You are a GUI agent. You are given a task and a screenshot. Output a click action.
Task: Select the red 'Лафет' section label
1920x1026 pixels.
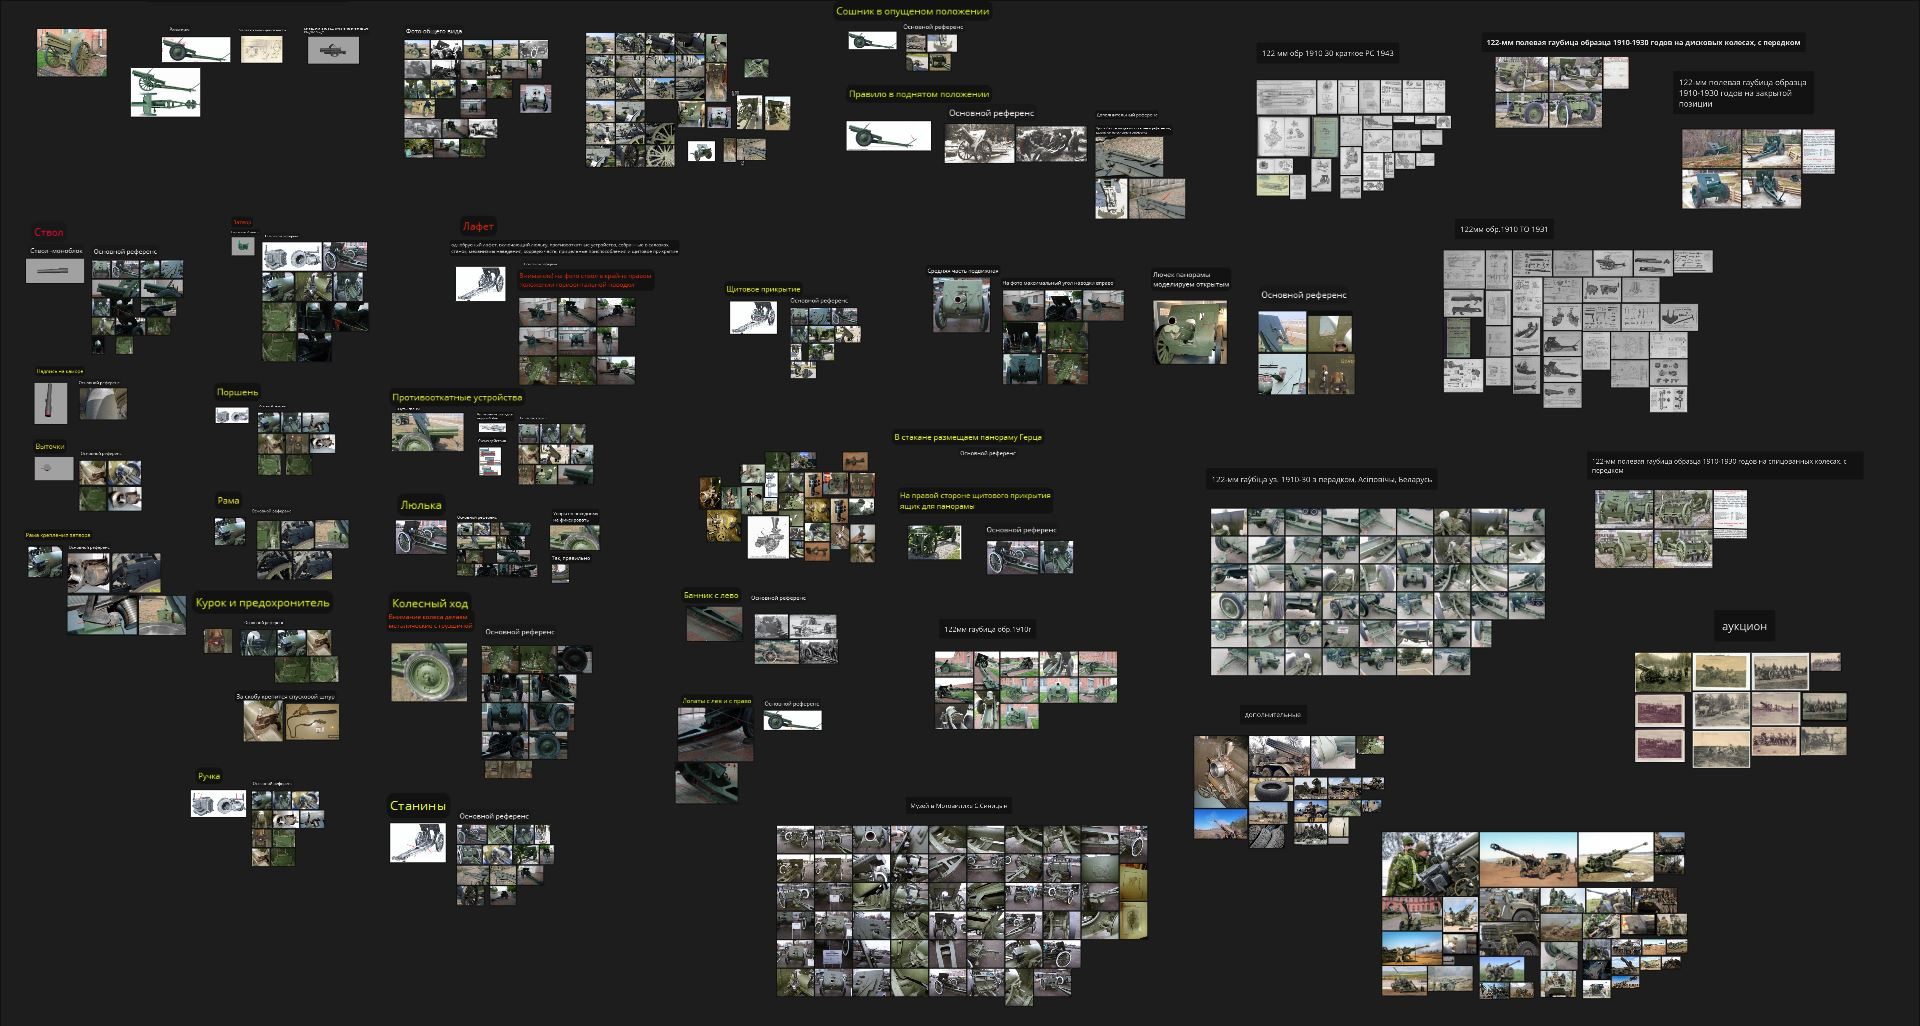pyautogui.click(x=478, y=226)
